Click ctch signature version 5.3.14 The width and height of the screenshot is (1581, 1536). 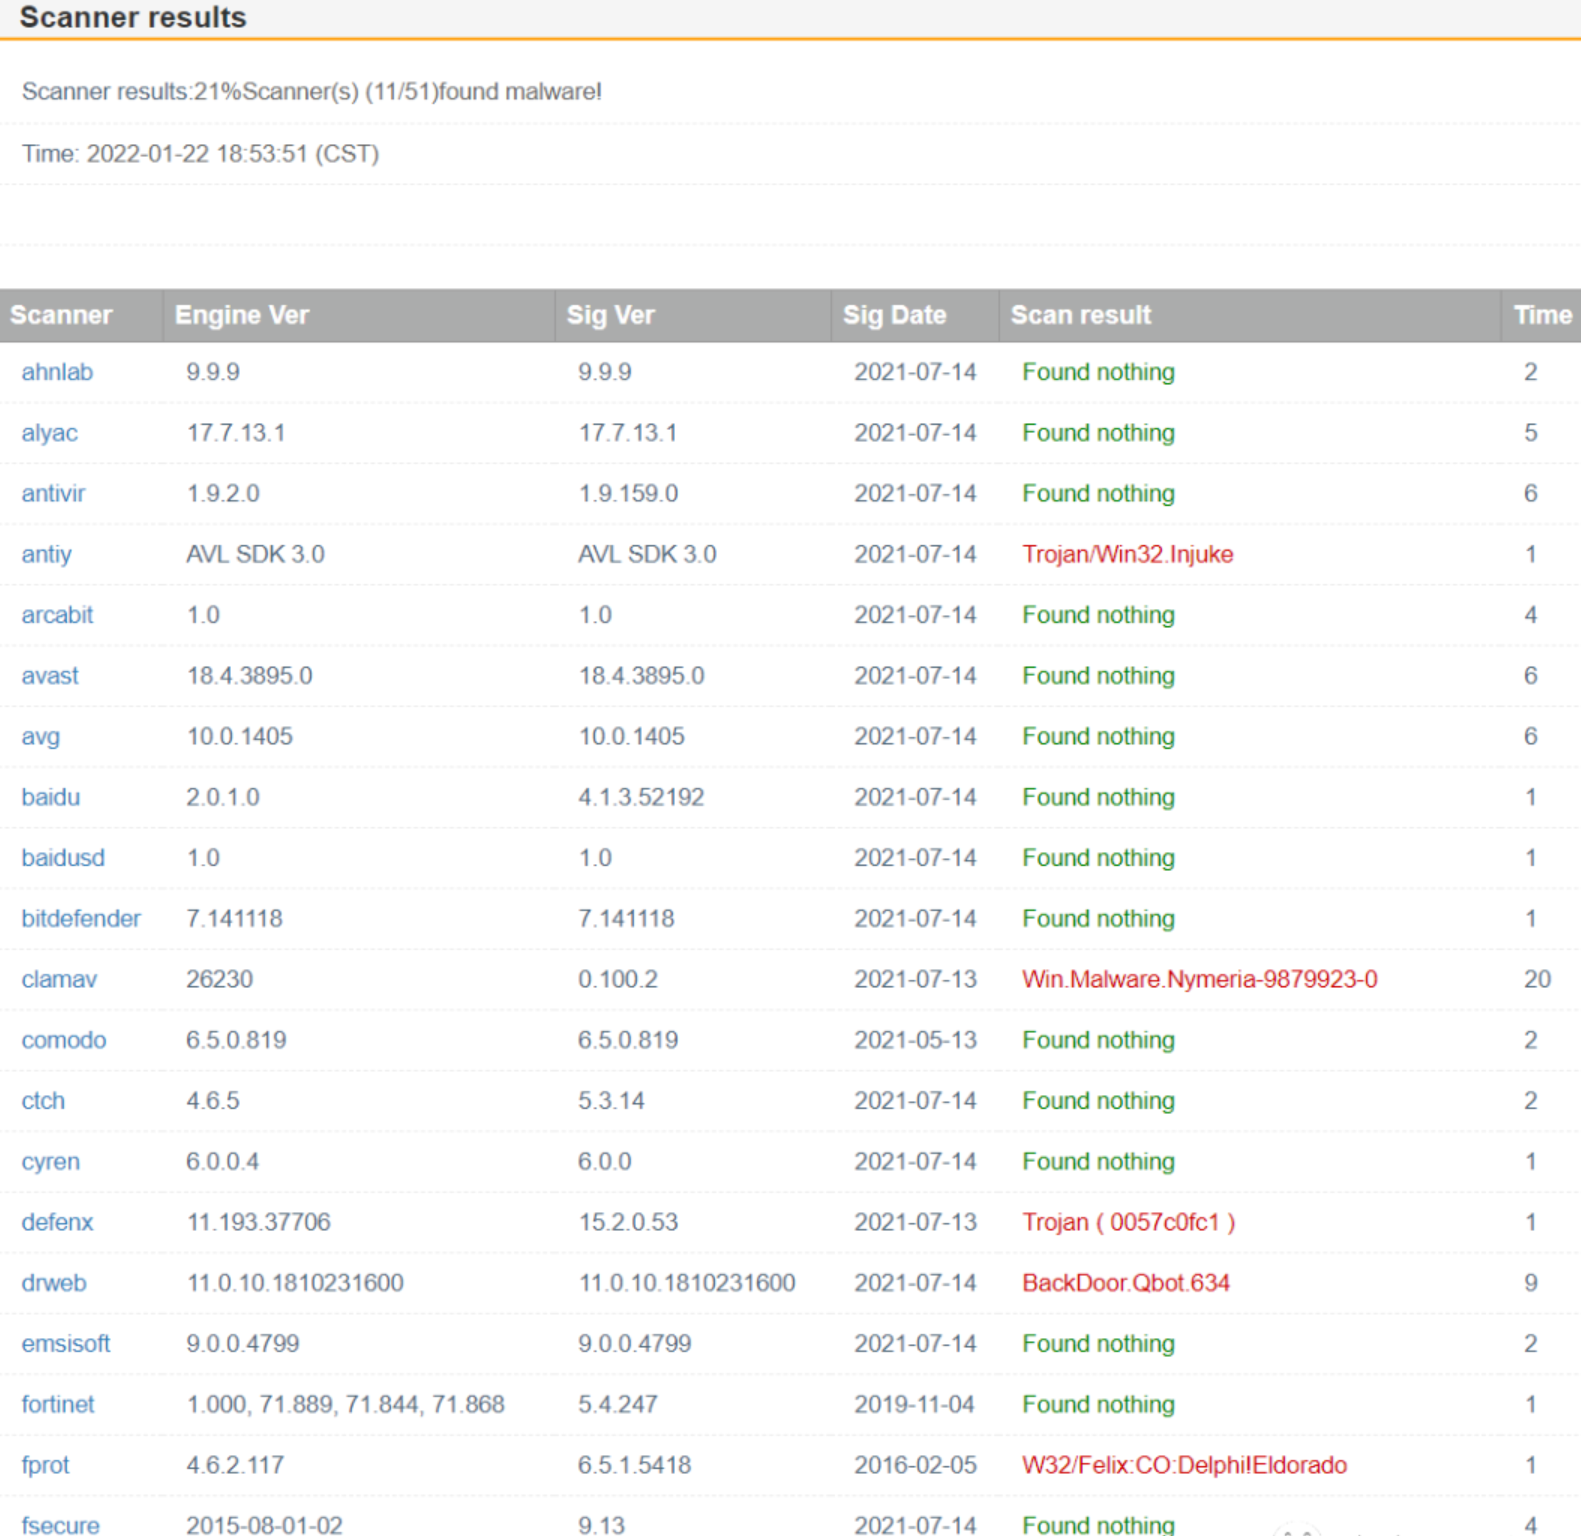click(611, 1101)
